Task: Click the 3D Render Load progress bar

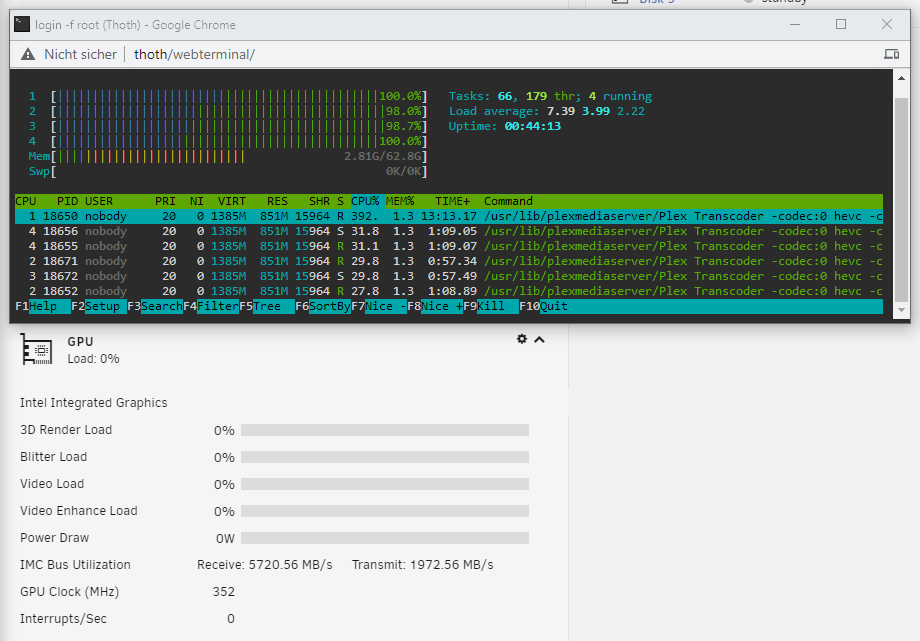Action: click(385, 430)
